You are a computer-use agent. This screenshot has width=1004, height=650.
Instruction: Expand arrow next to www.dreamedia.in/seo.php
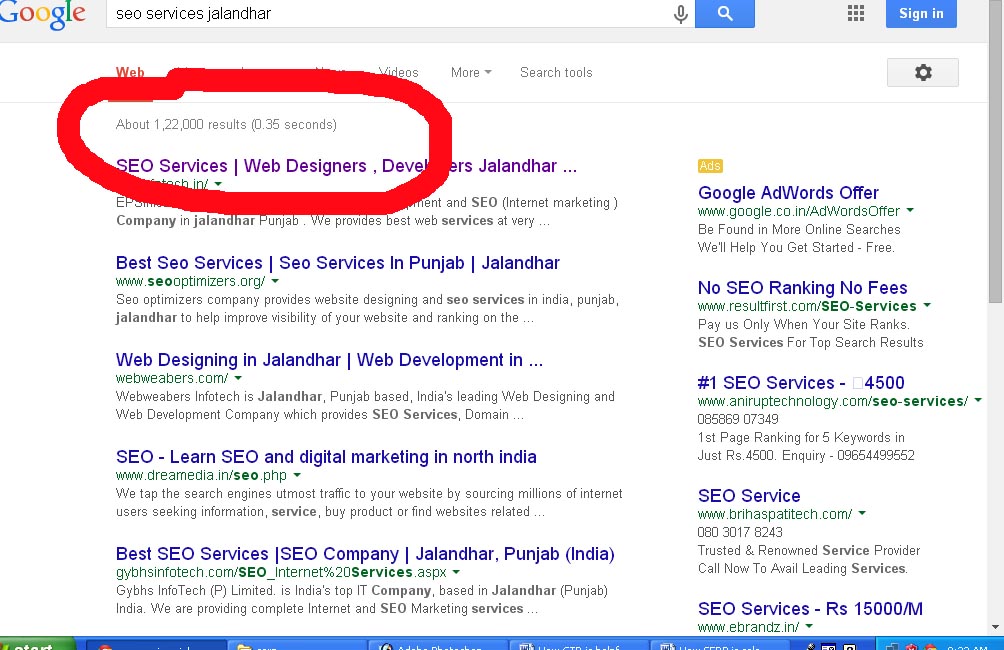coord(297,475)
